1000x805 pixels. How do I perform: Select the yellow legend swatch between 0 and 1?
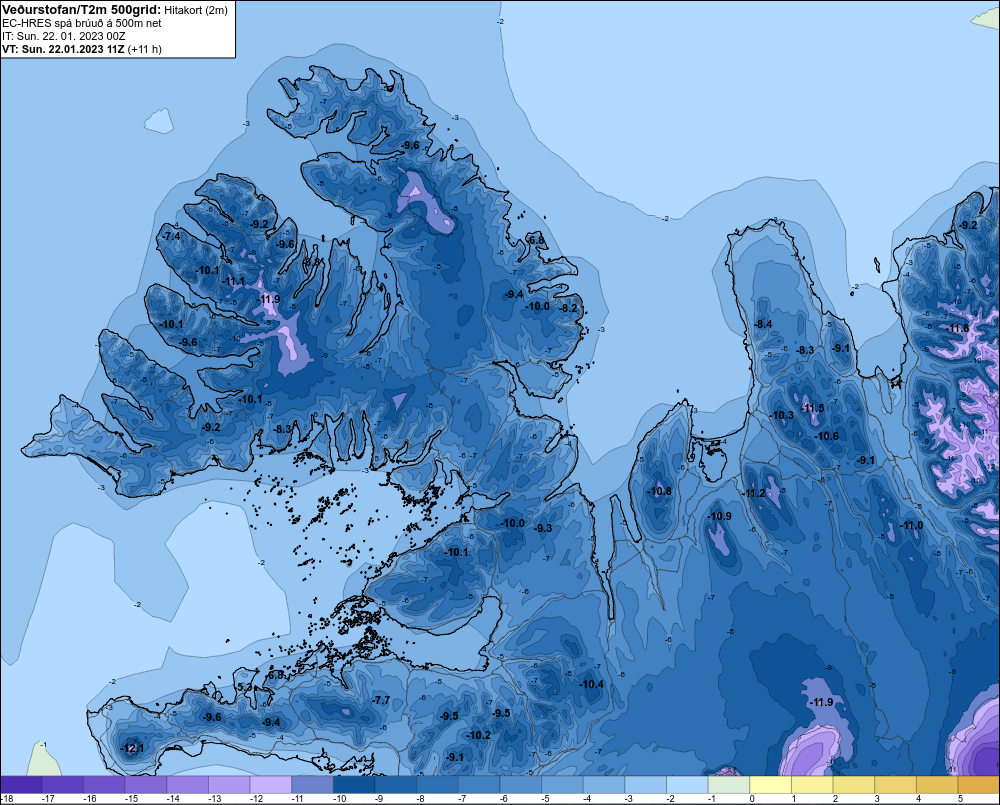point(770,785)
